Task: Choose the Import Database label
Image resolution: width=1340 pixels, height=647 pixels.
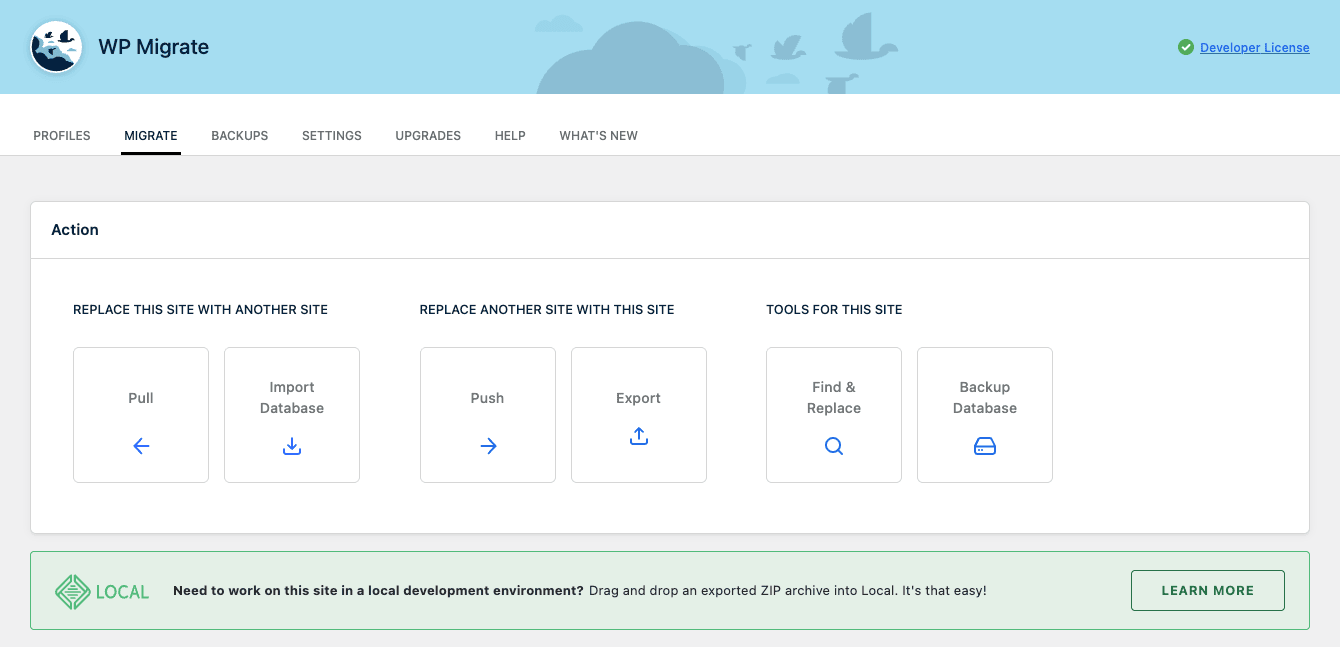Action: tap(292, 398)
